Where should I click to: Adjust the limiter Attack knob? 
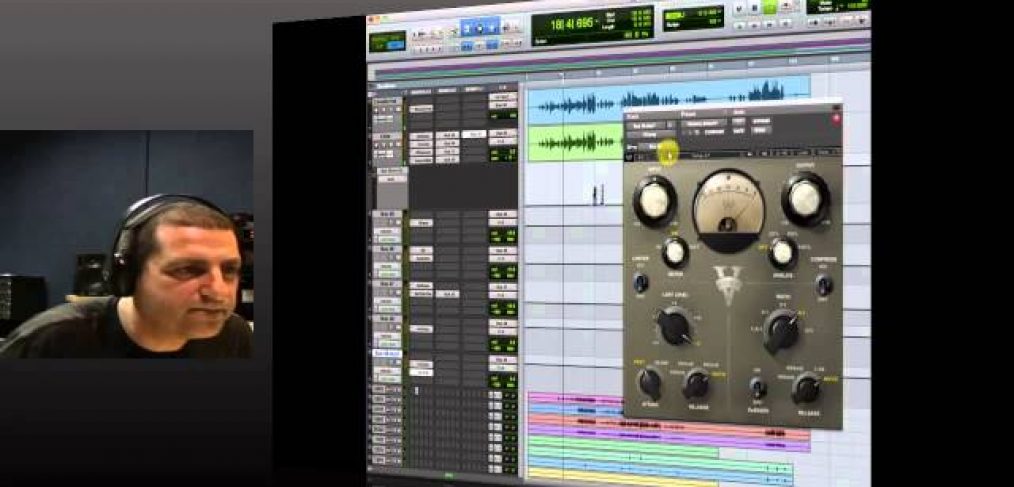[x=650, y=383]
